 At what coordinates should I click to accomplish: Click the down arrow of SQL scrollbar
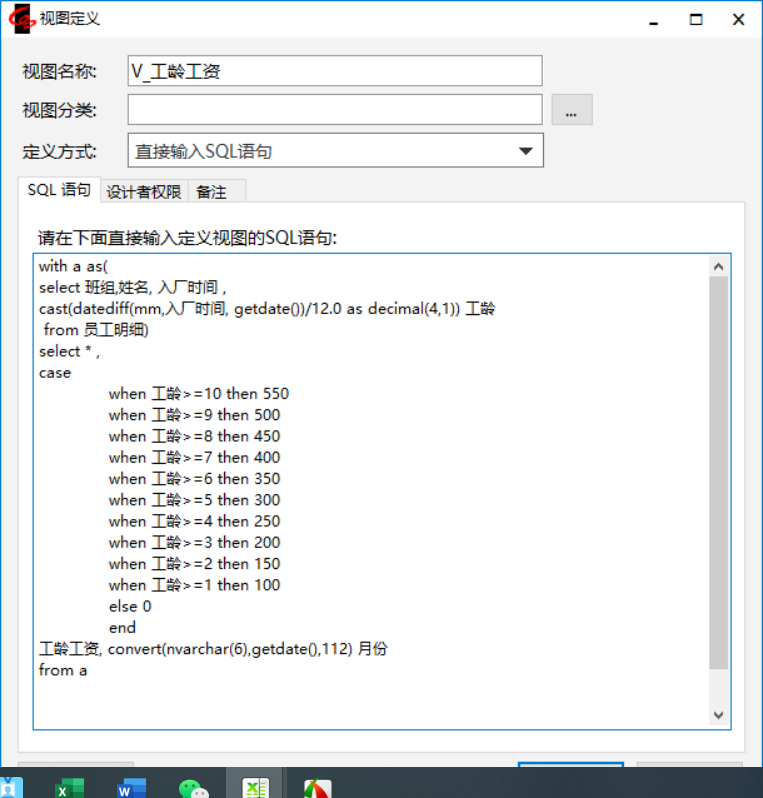click(718, 715)
